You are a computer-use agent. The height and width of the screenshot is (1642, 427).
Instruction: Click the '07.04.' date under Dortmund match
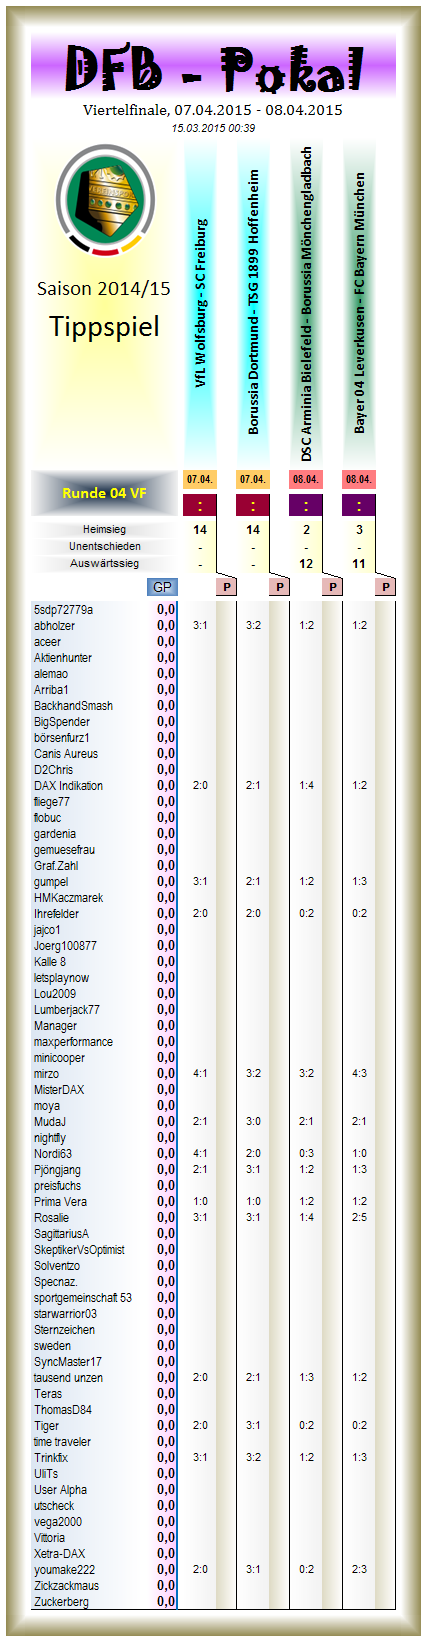pyautogui.click(x=253, y=479)
